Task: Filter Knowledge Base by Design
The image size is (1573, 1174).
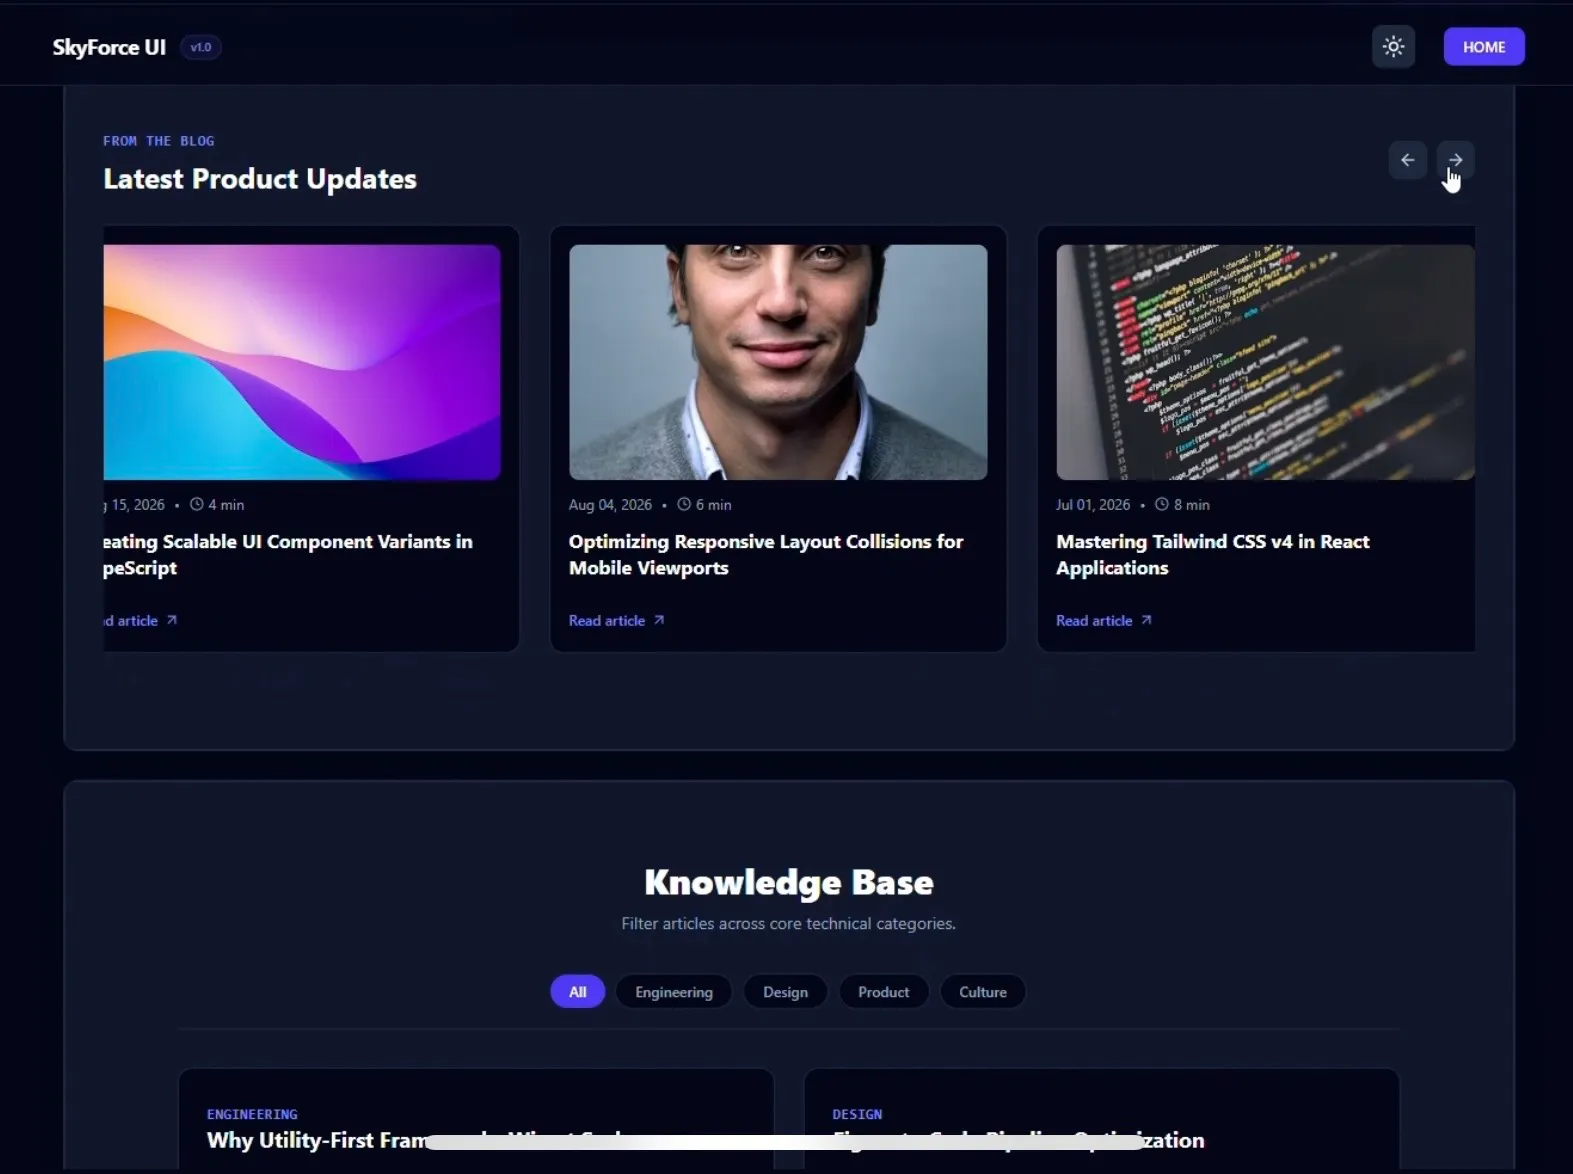Action: tap(785, 992)
